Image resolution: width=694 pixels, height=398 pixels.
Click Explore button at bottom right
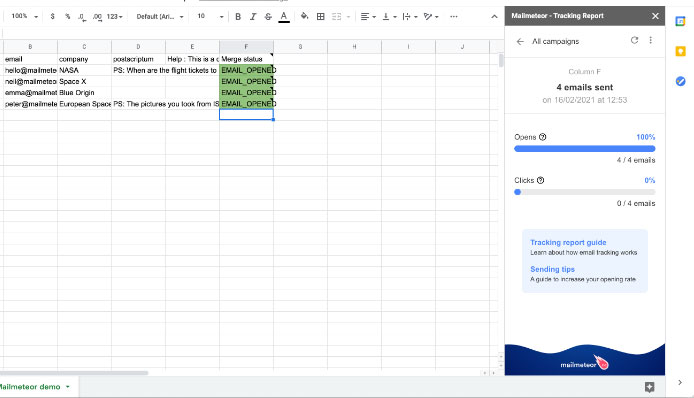click(x=649, y=387)
